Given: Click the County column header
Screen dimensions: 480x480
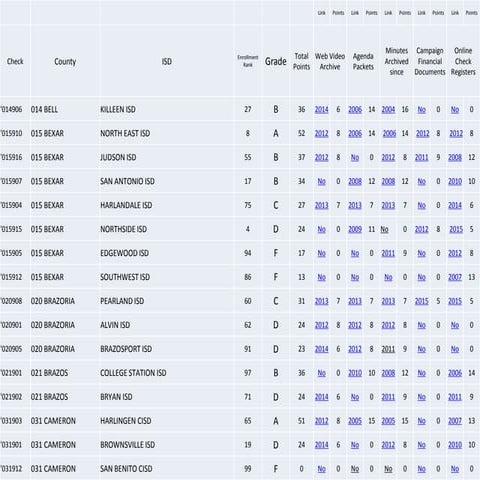Looking at the screenshot, I should (x=65, y=62).
